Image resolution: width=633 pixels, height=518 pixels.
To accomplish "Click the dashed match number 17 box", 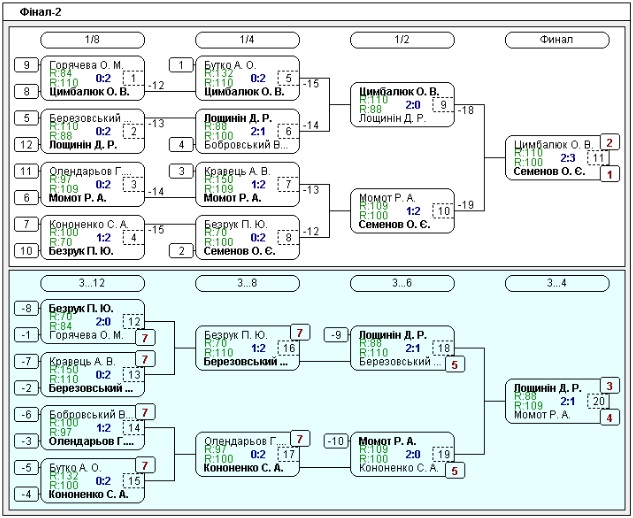I will [x=288, y=455].
